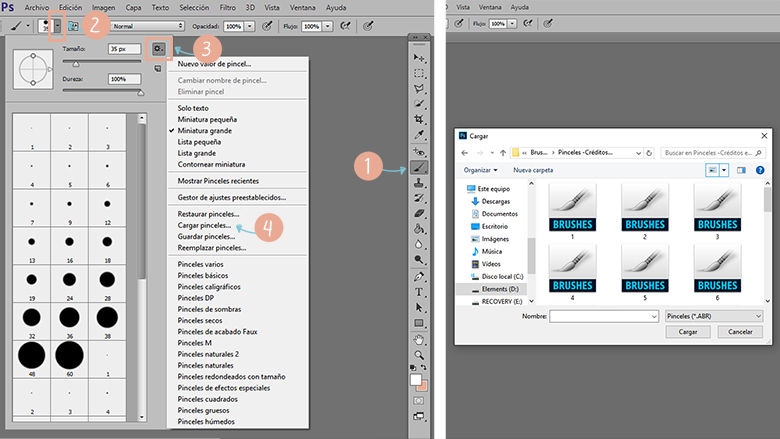
Task: Choose Restaurar pinceles... from the menu
Action: pos(208,214)
